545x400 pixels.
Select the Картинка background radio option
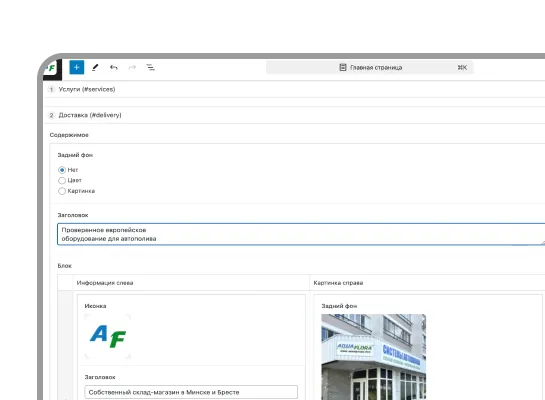pyautogui.click(x=62, y=191)
